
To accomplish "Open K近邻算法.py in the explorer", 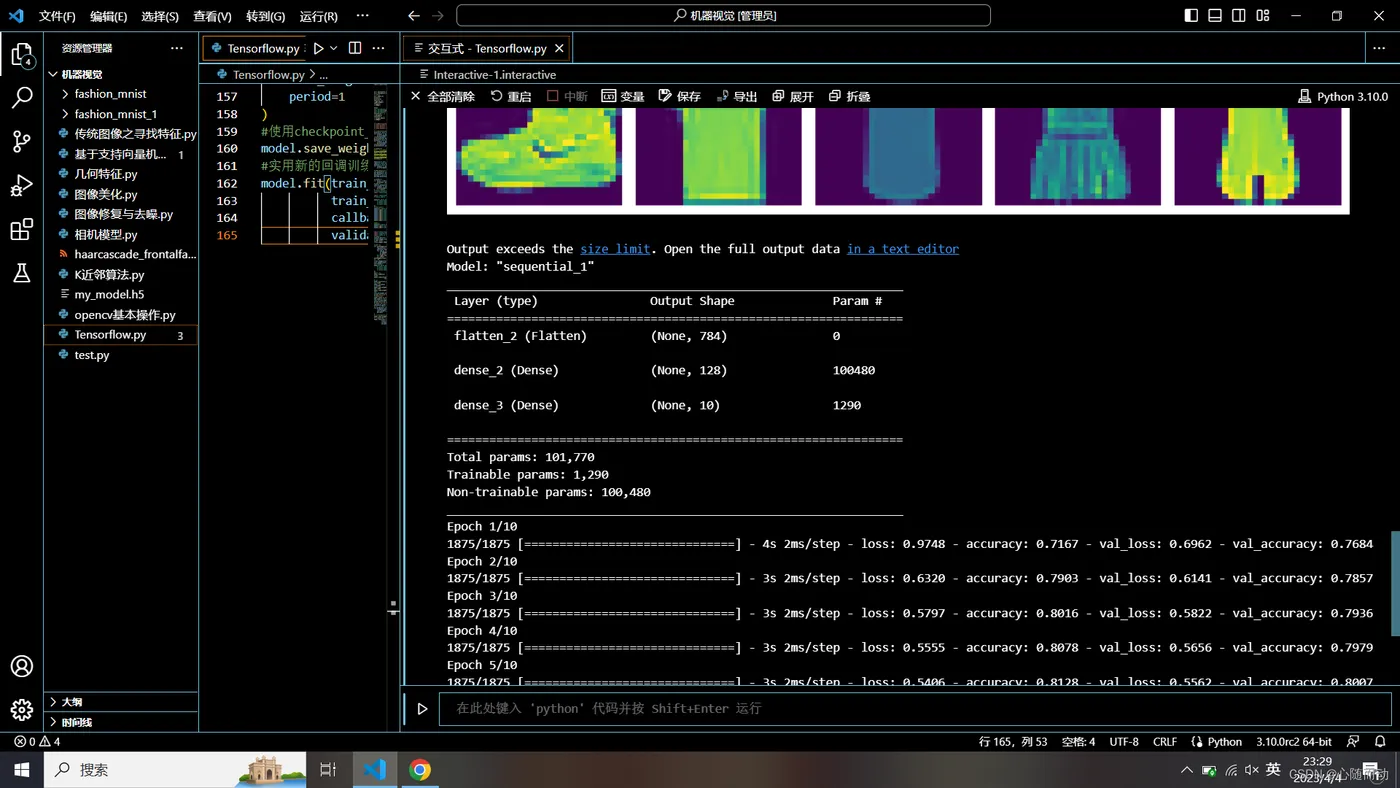I will pos(121,274).
